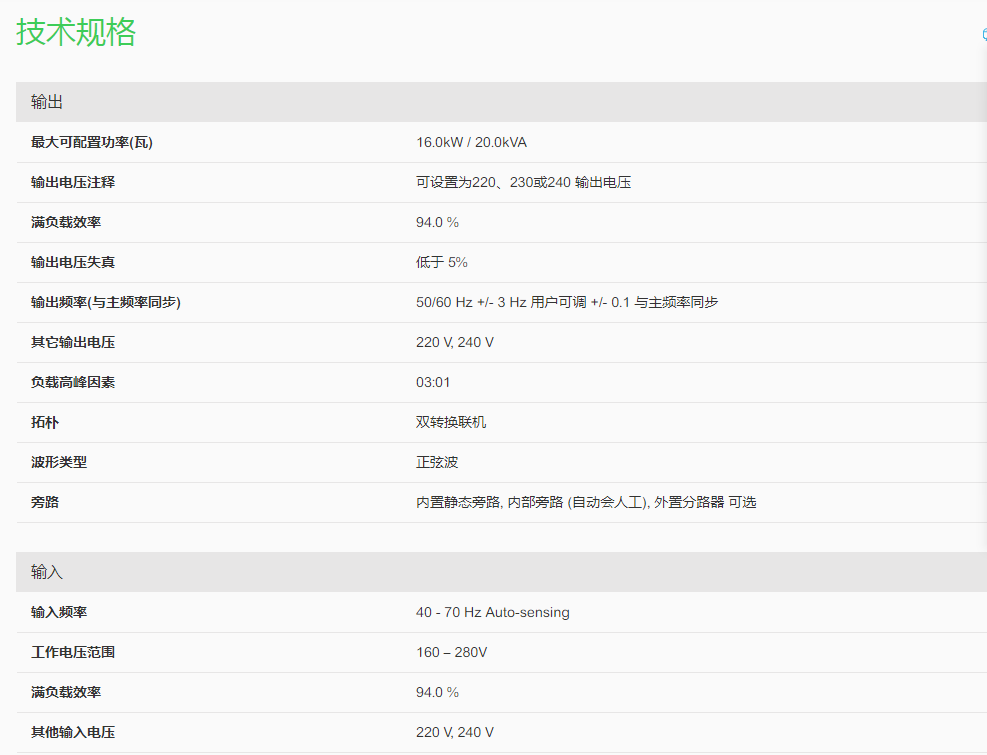Click the 03:01 crest factor value
Viewport: 987px width, 755px height.
click(x=433, y=382)
